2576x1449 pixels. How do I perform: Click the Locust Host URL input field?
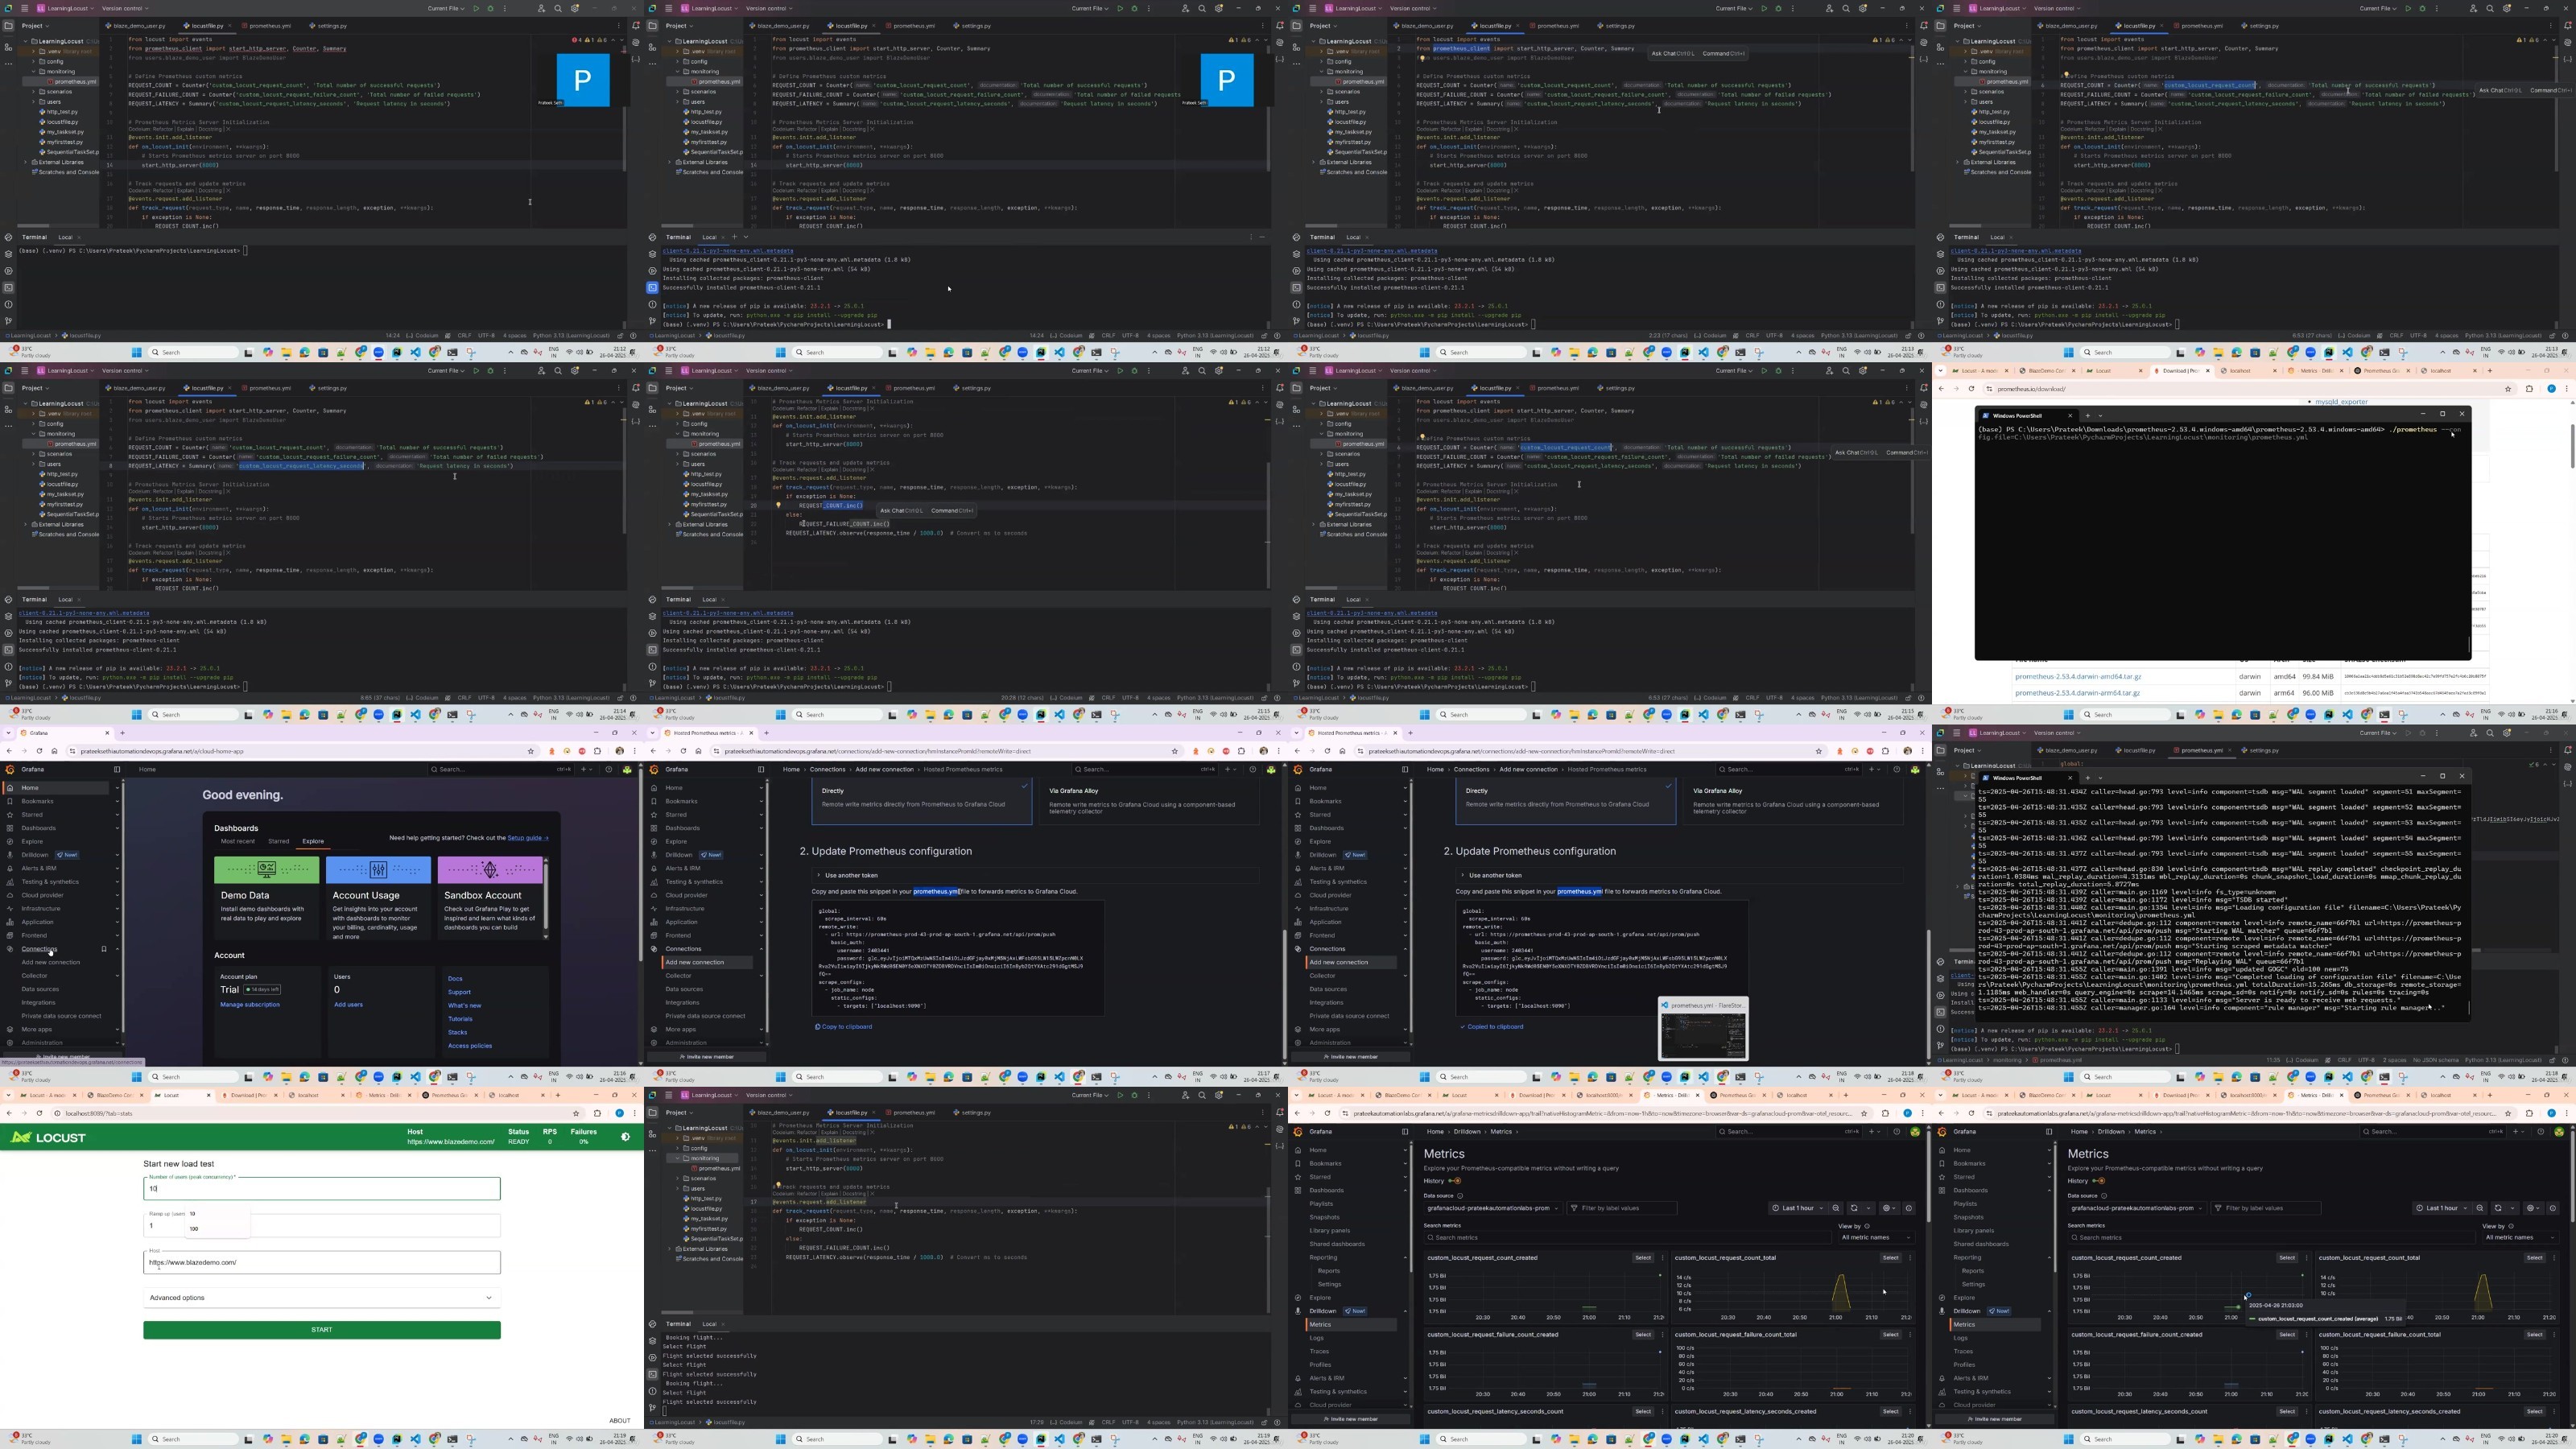pyautogui.click(x=321, y=1262)
